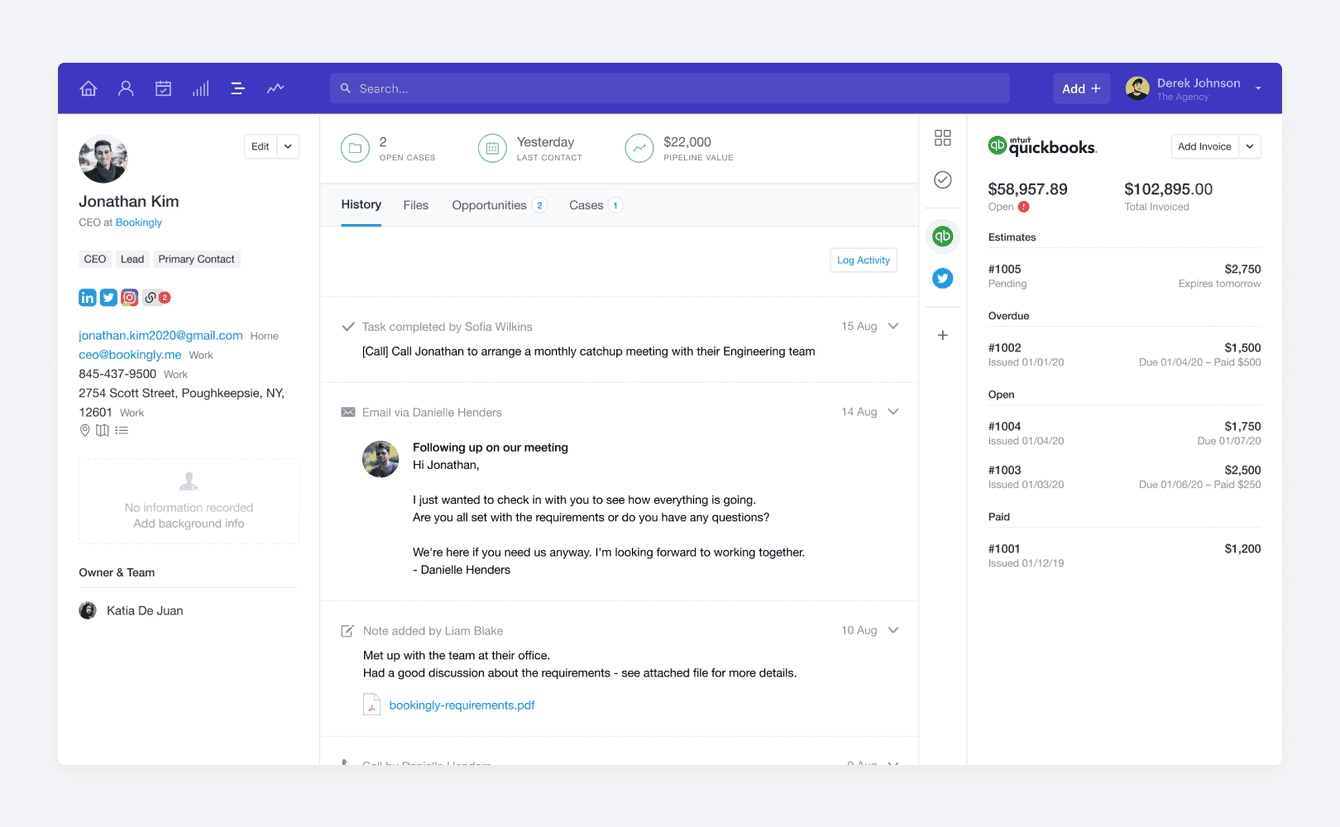Click jonathan.kim2020@gmail.com email link

tap(160, 335)
